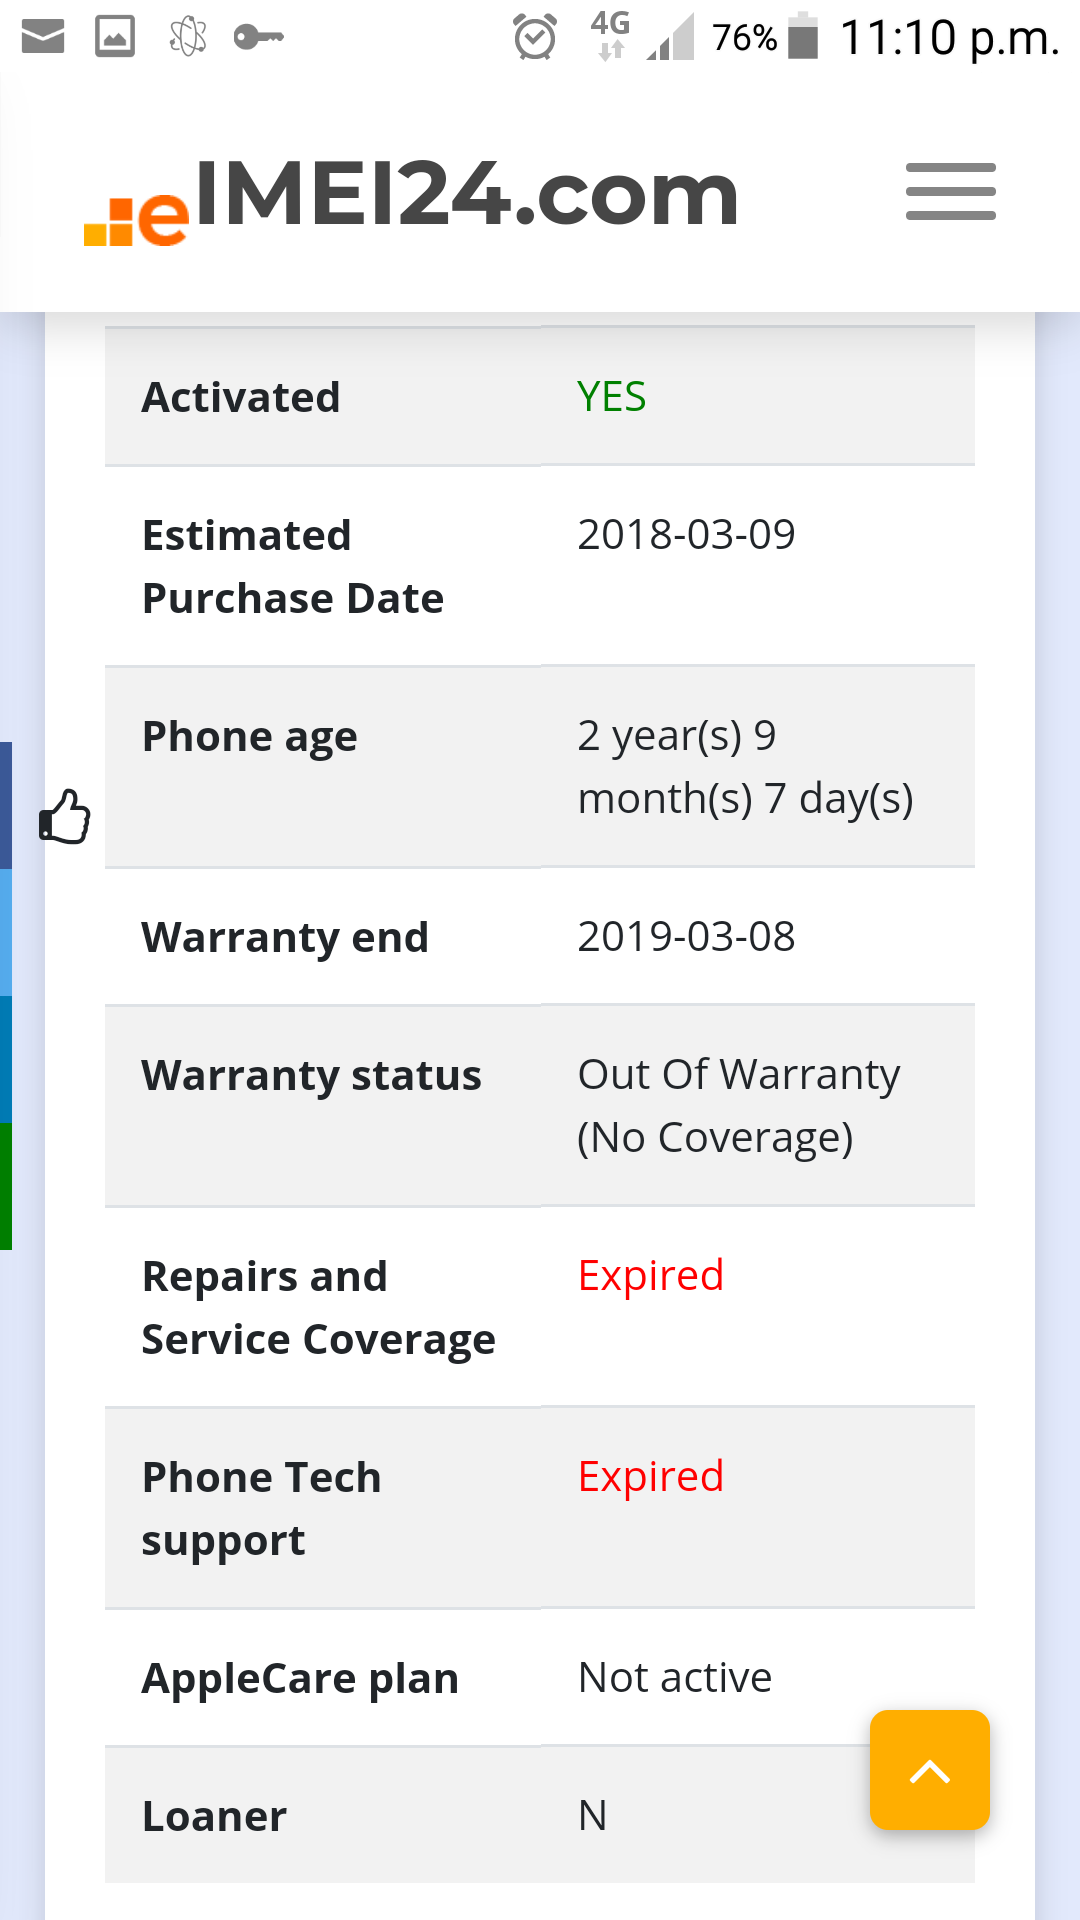Click the thumbs-up like icon
The width and height of the screenshot is (1080, 1920).
click(65, 817)
